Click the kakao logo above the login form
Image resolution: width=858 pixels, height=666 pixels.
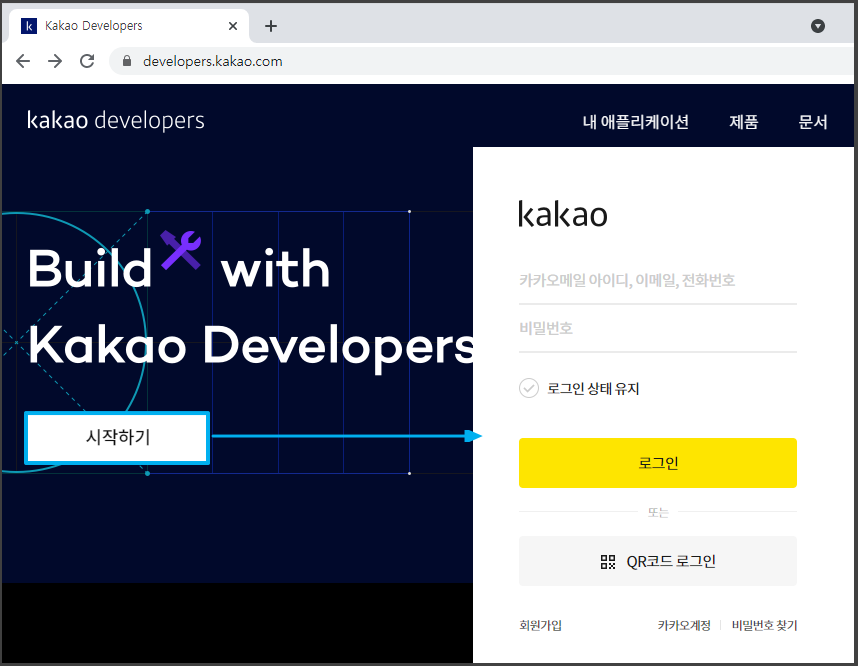tap(562, 213)
